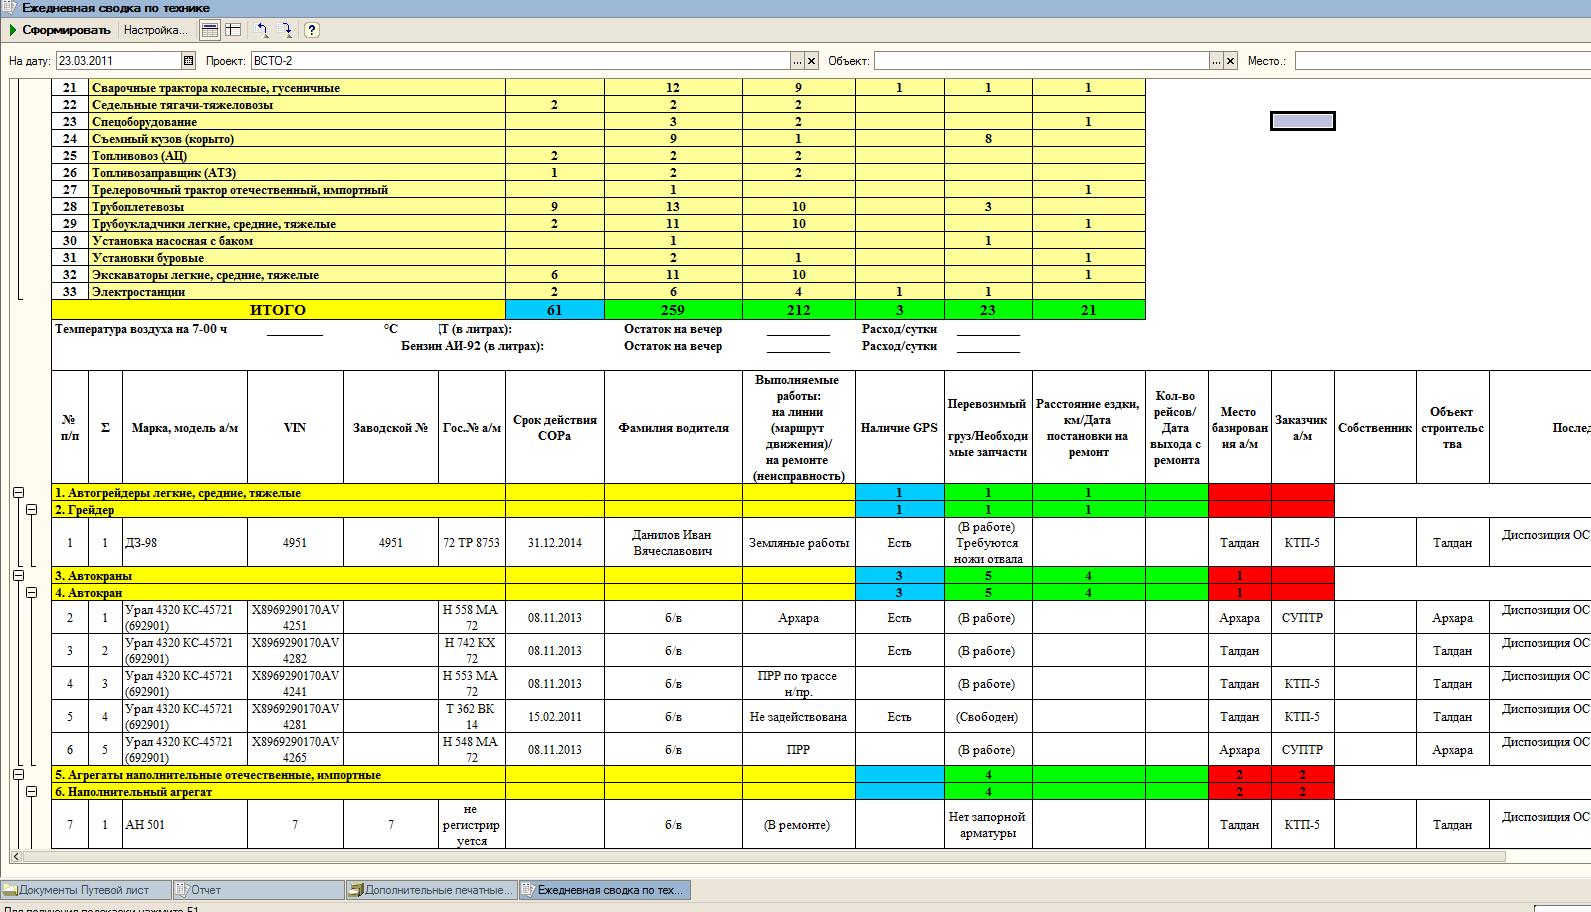Clear the Проект field with X button
The width and height of the screenshot is (1591, 912).
[x=812, y=61]
